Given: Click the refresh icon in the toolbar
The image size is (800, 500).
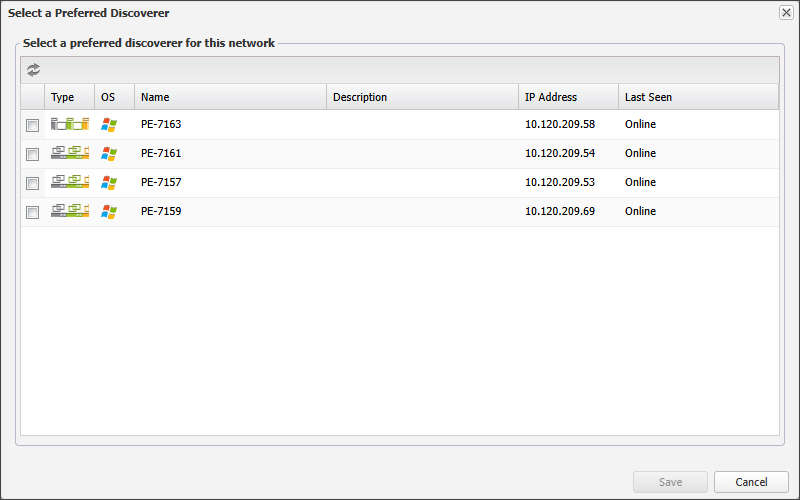Looking at the screenshot, I should pos(34,70).
